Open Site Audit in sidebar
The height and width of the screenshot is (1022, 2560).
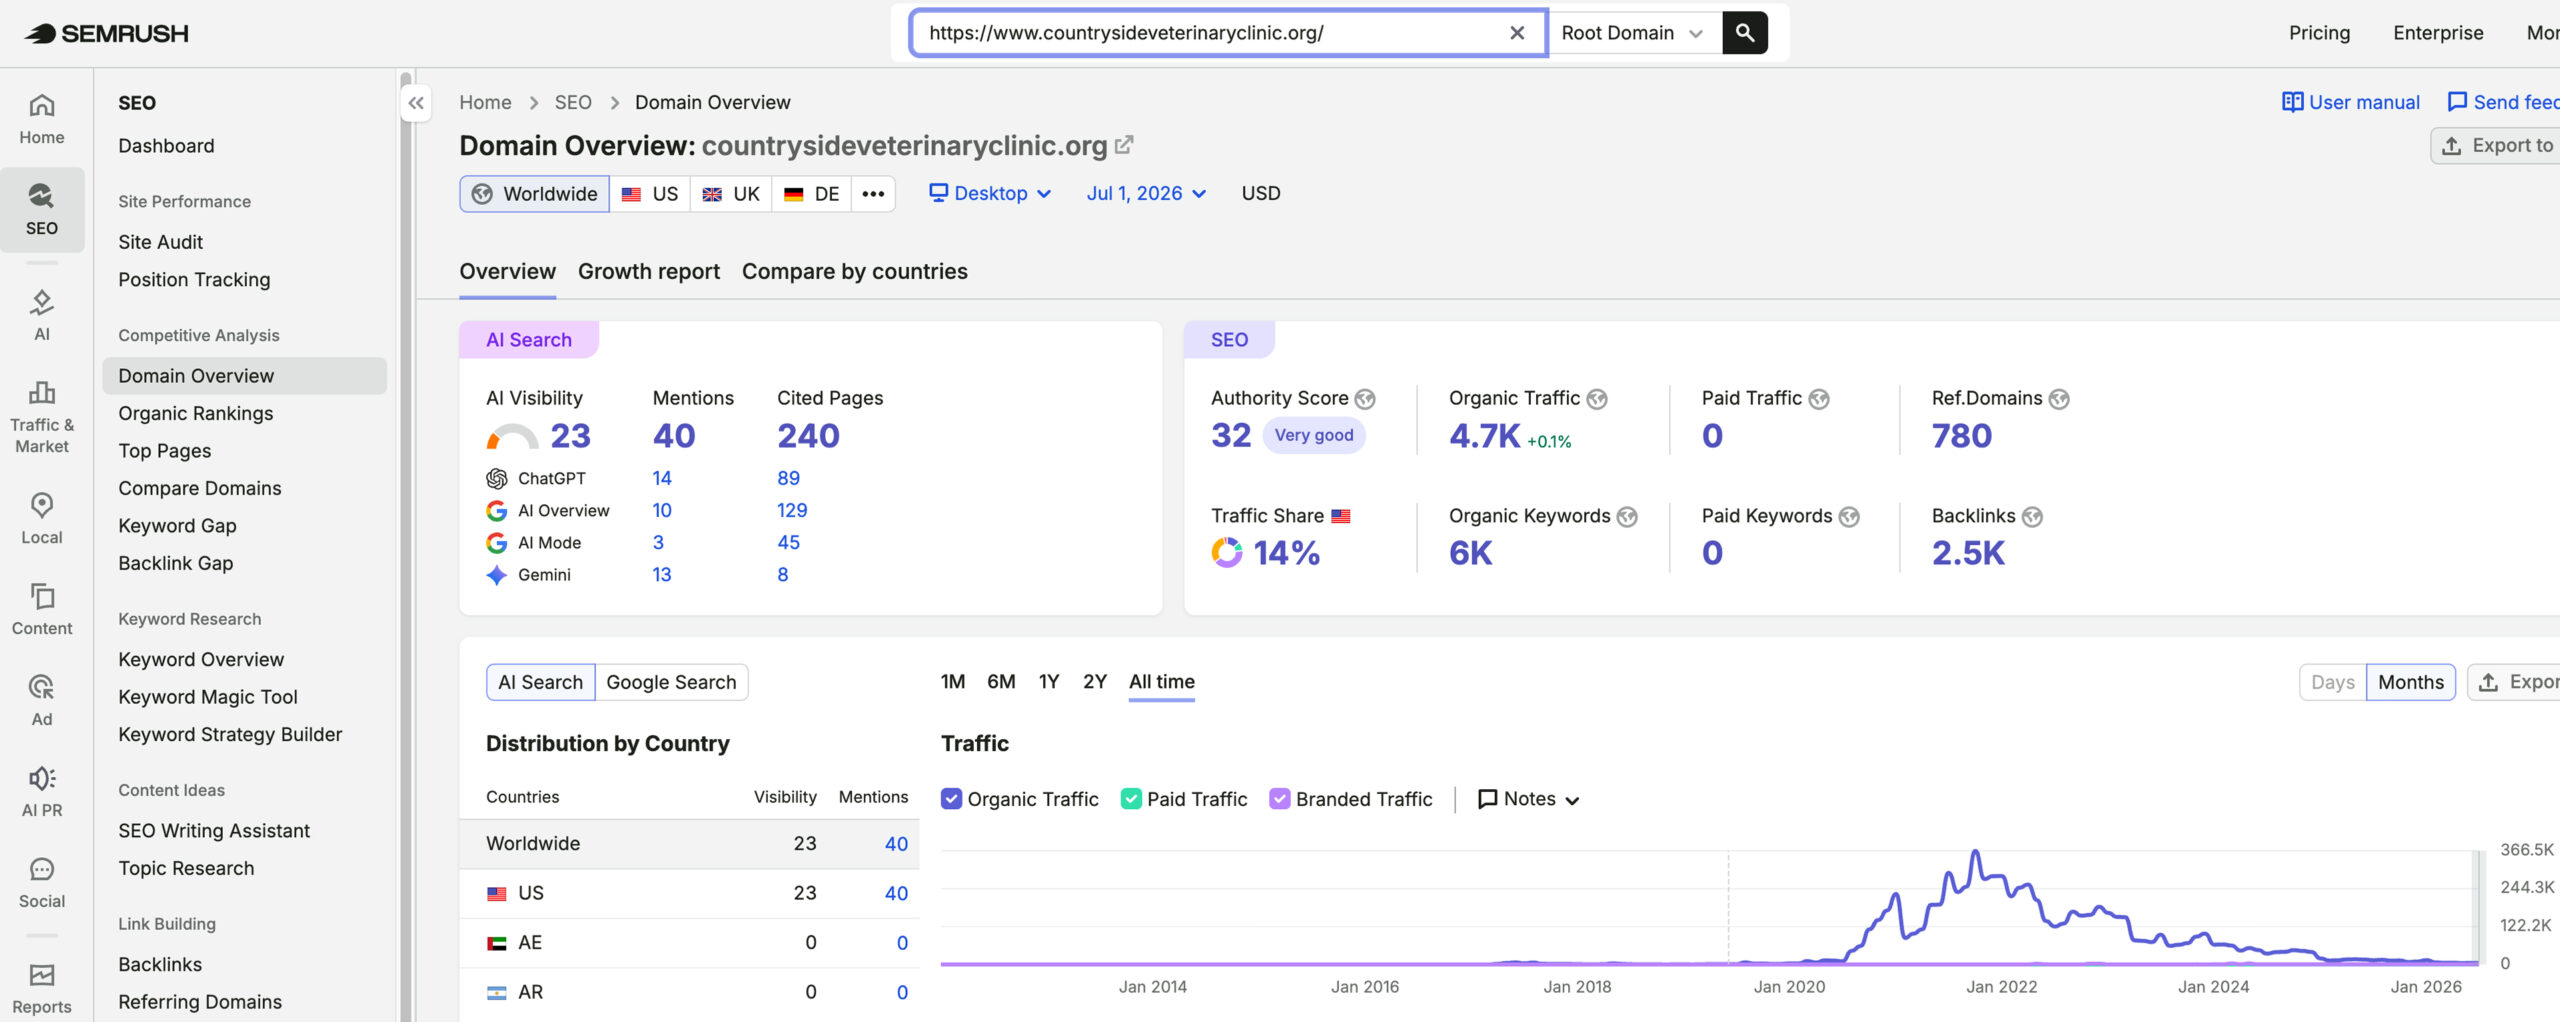160,242
